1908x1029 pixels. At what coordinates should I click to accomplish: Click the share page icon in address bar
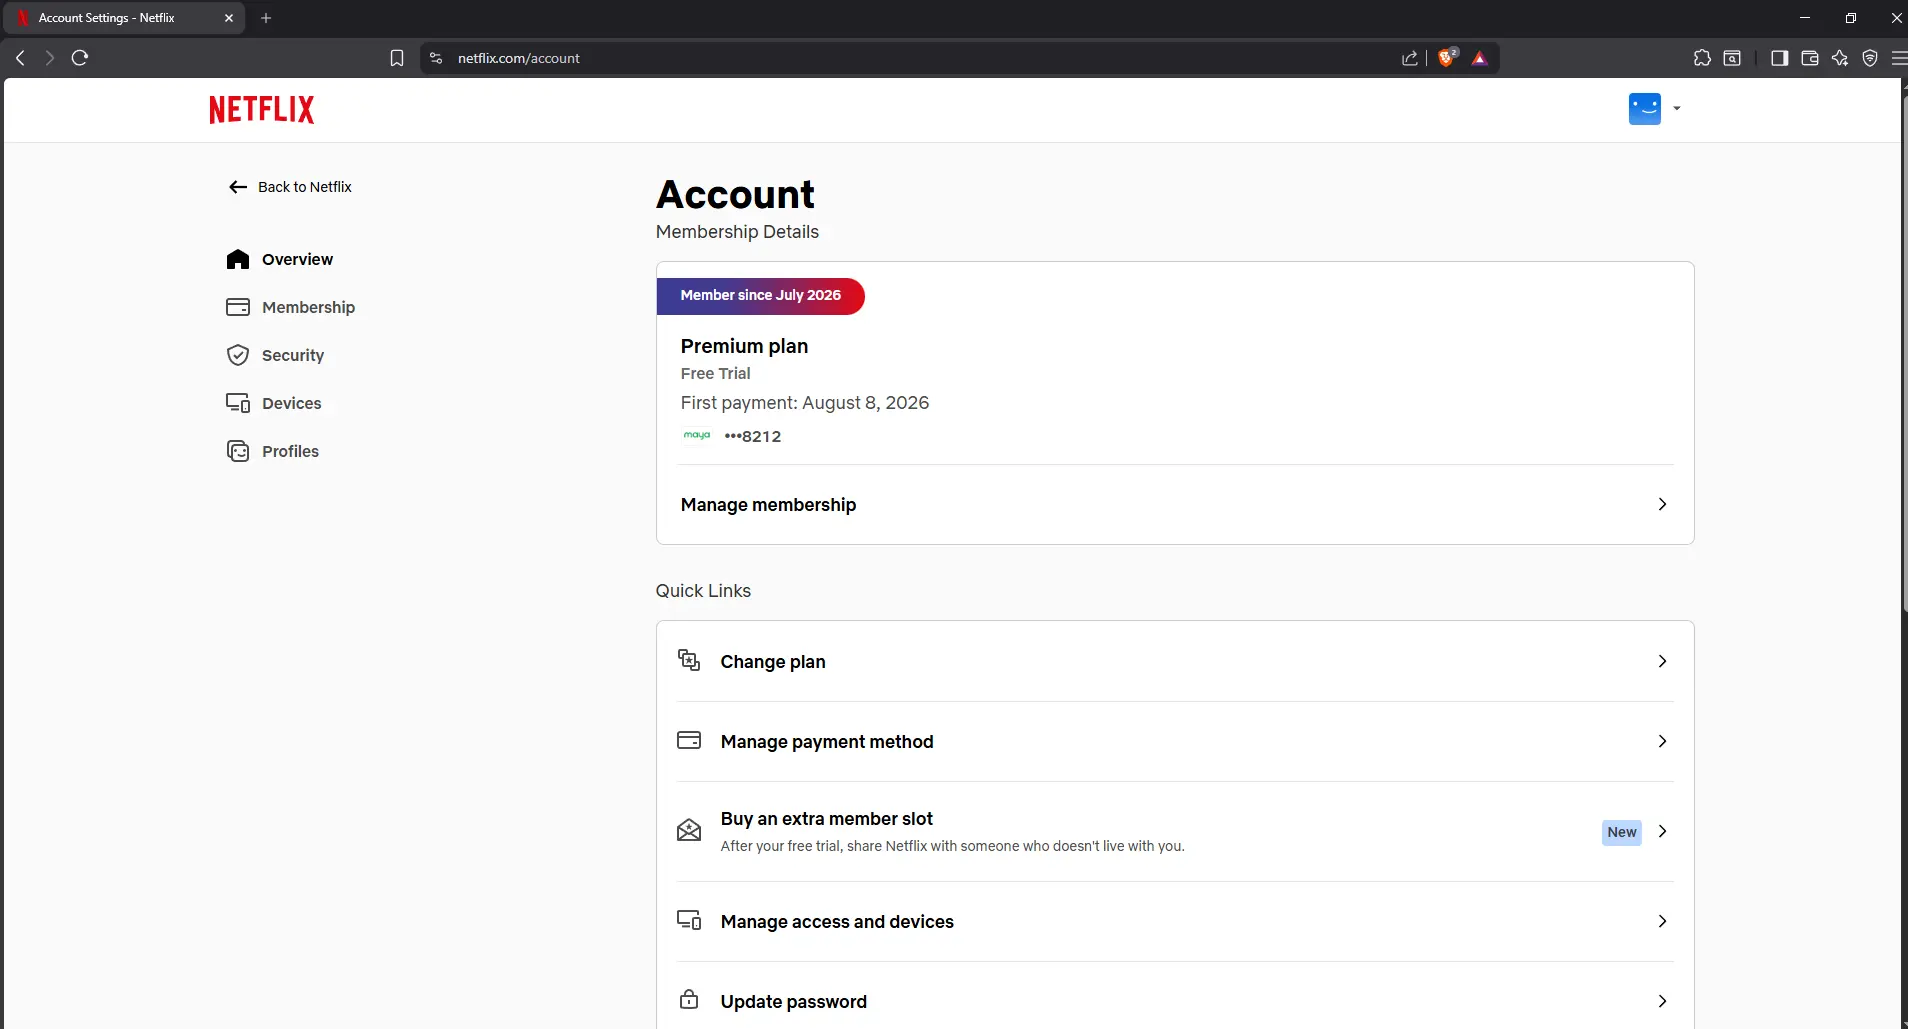[x=1410, y=58]
